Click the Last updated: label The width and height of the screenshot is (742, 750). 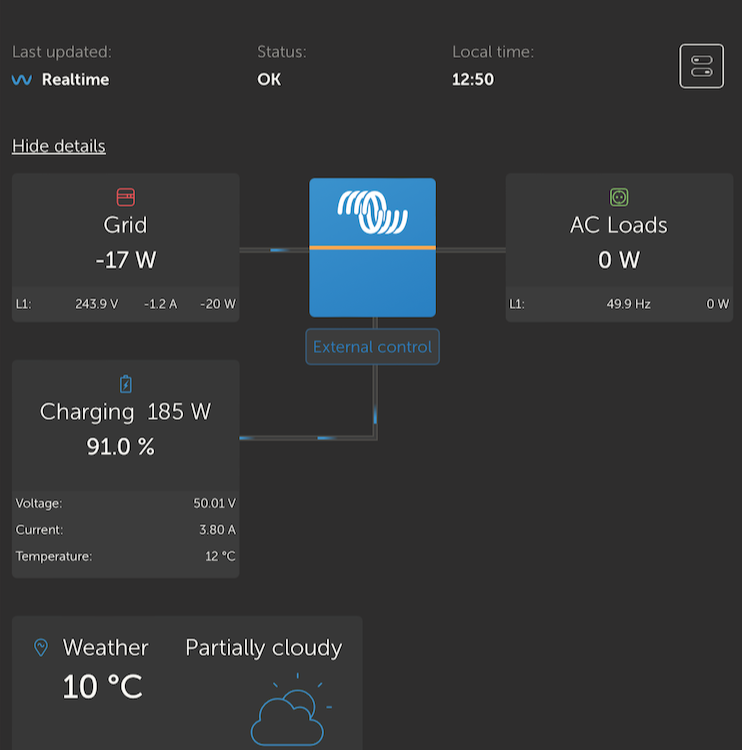pos(62,52)
